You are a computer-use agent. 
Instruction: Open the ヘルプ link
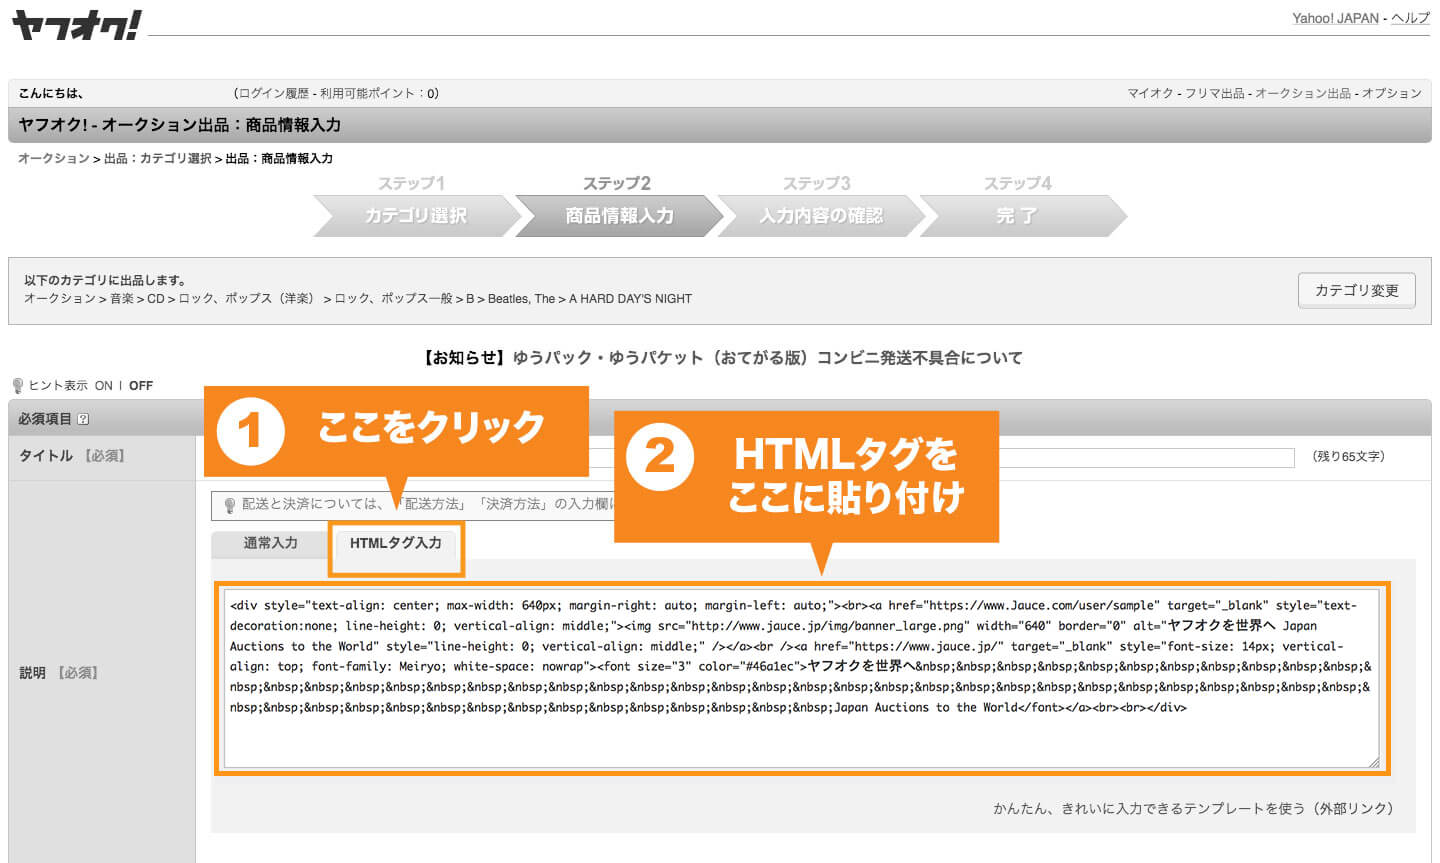(1410, 18)
